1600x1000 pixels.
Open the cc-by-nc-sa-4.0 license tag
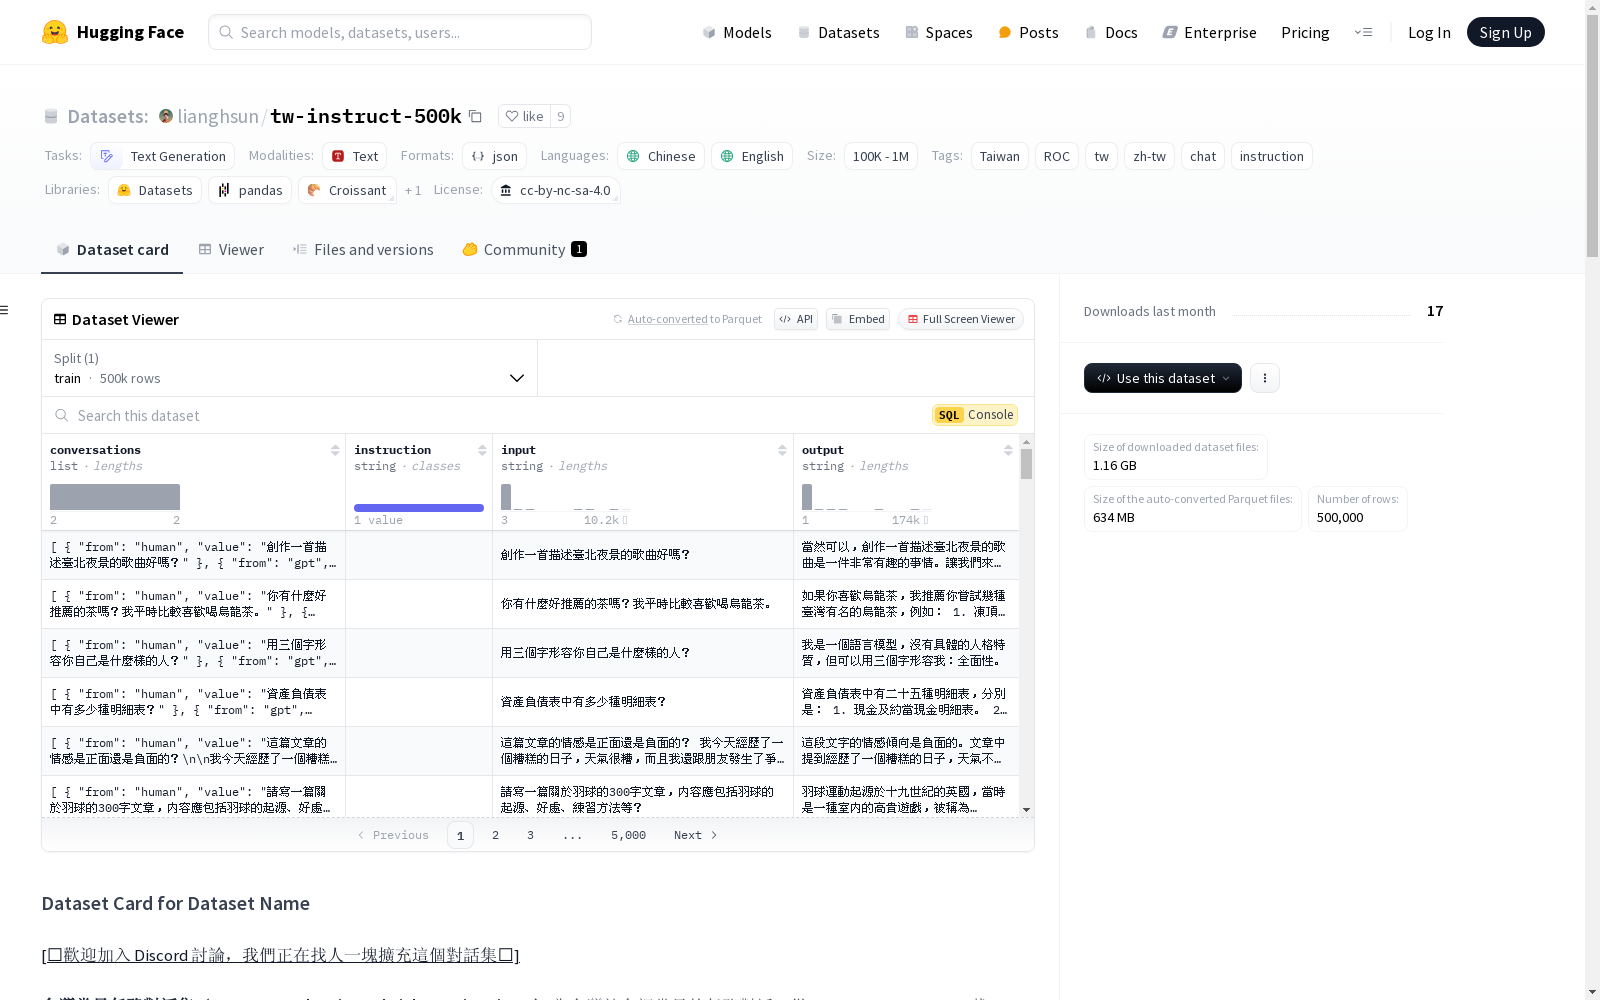click(556, 190)
